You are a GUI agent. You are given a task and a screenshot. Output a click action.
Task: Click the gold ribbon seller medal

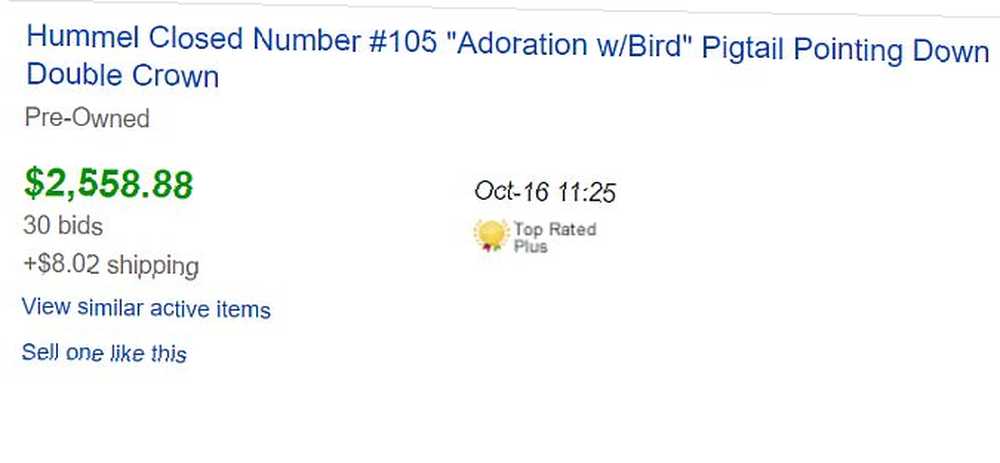coord(491,235)
